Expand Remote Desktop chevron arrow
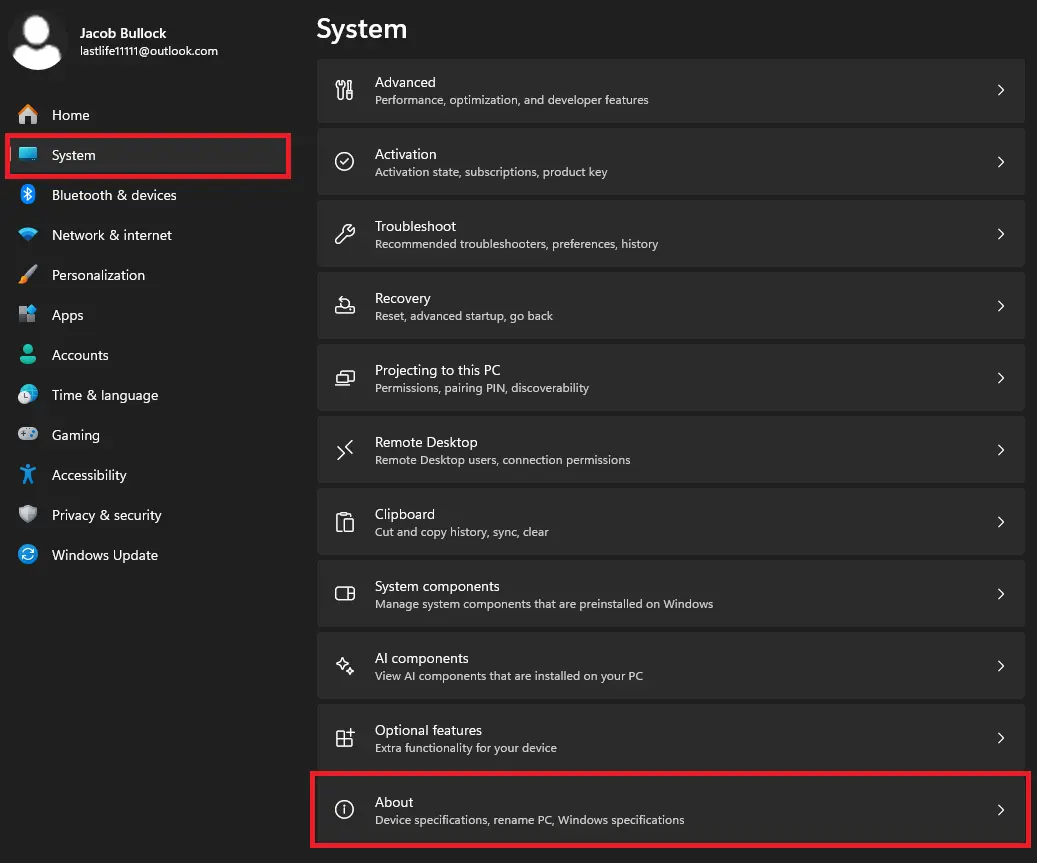This screenshot has height=863, width=1037. (x=1000, y=450)
